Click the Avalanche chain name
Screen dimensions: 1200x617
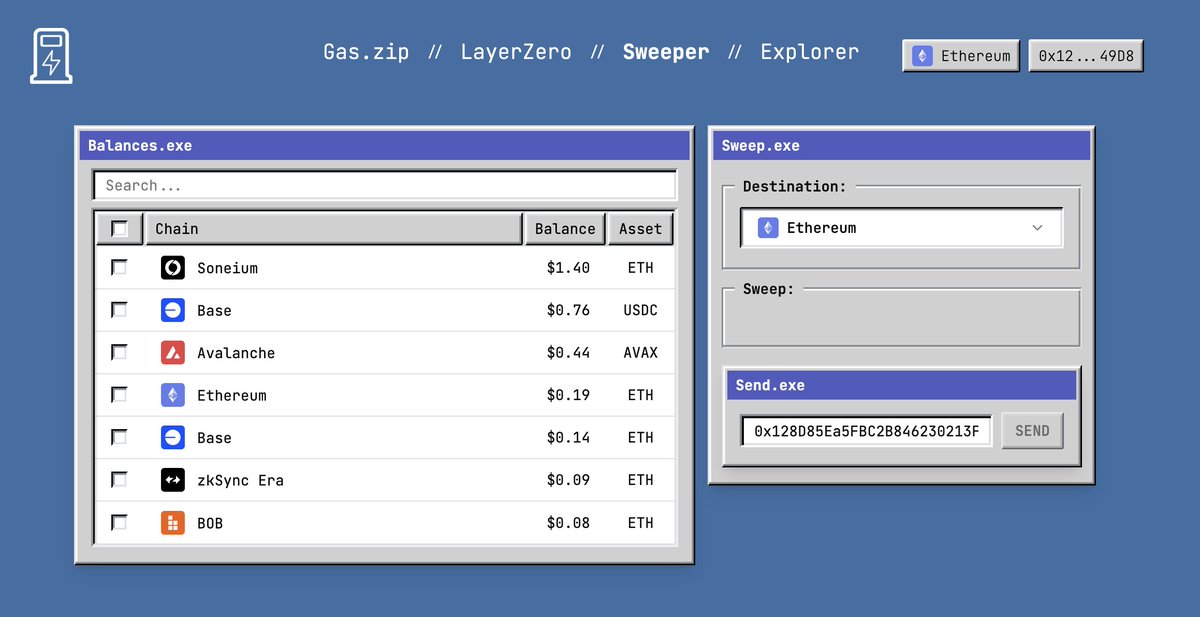tap(236, 353)
